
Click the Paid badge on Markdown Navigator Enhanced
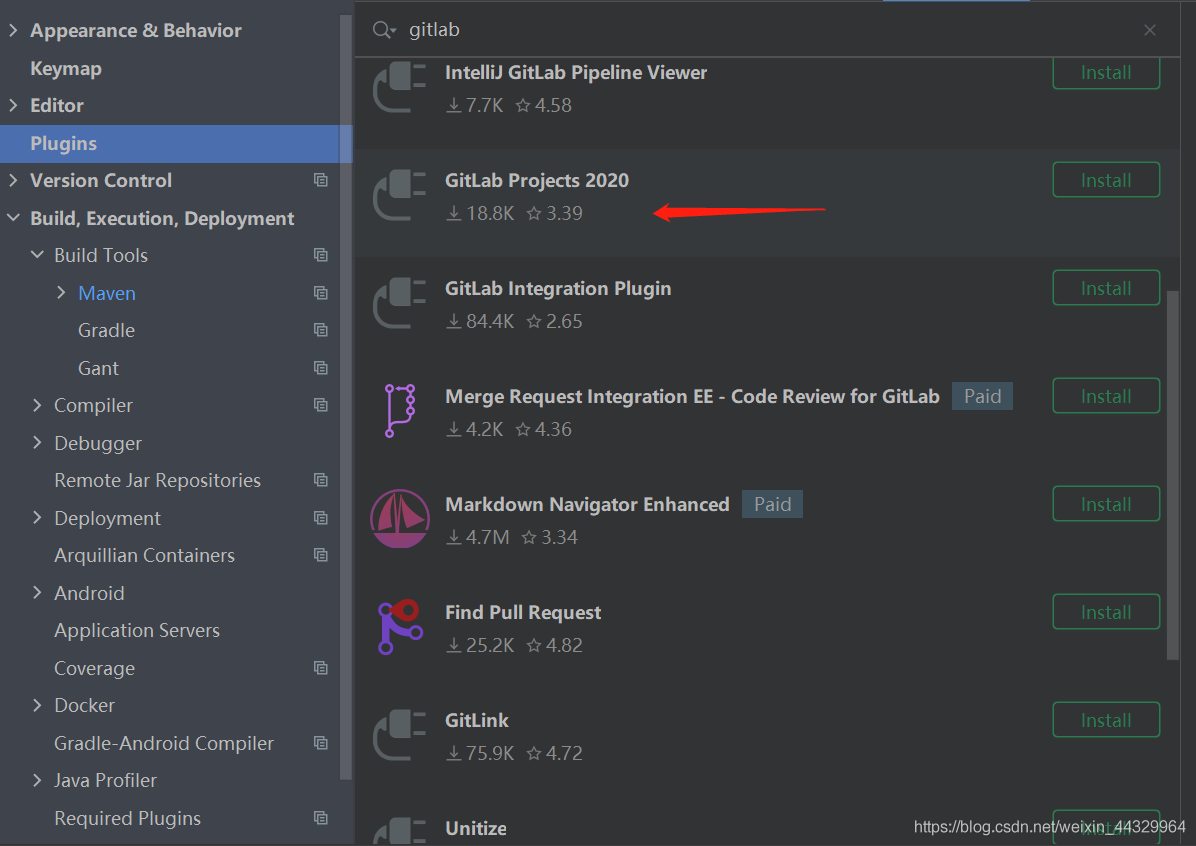click(x=772, y=503)
